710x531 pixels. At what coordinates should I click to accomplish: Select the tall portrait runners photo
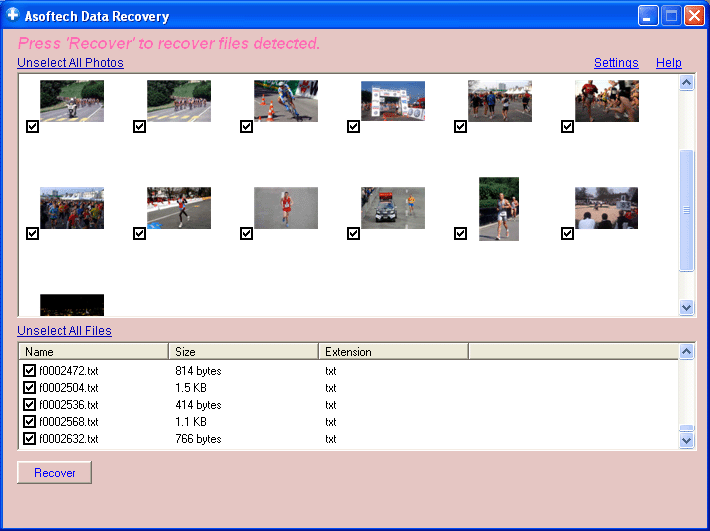coord(498,208)
